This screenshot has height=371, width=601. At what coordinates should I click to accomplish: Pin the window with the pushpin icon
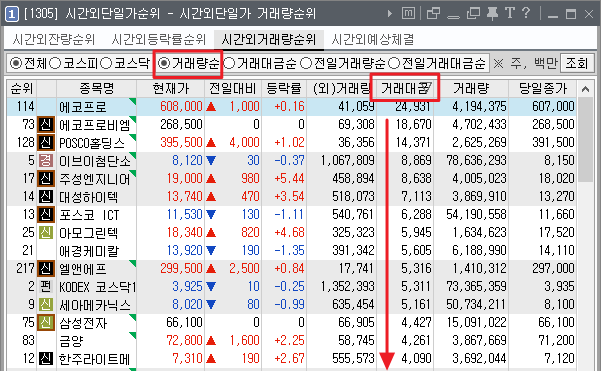pyautogui.click(x=492, y=14)
